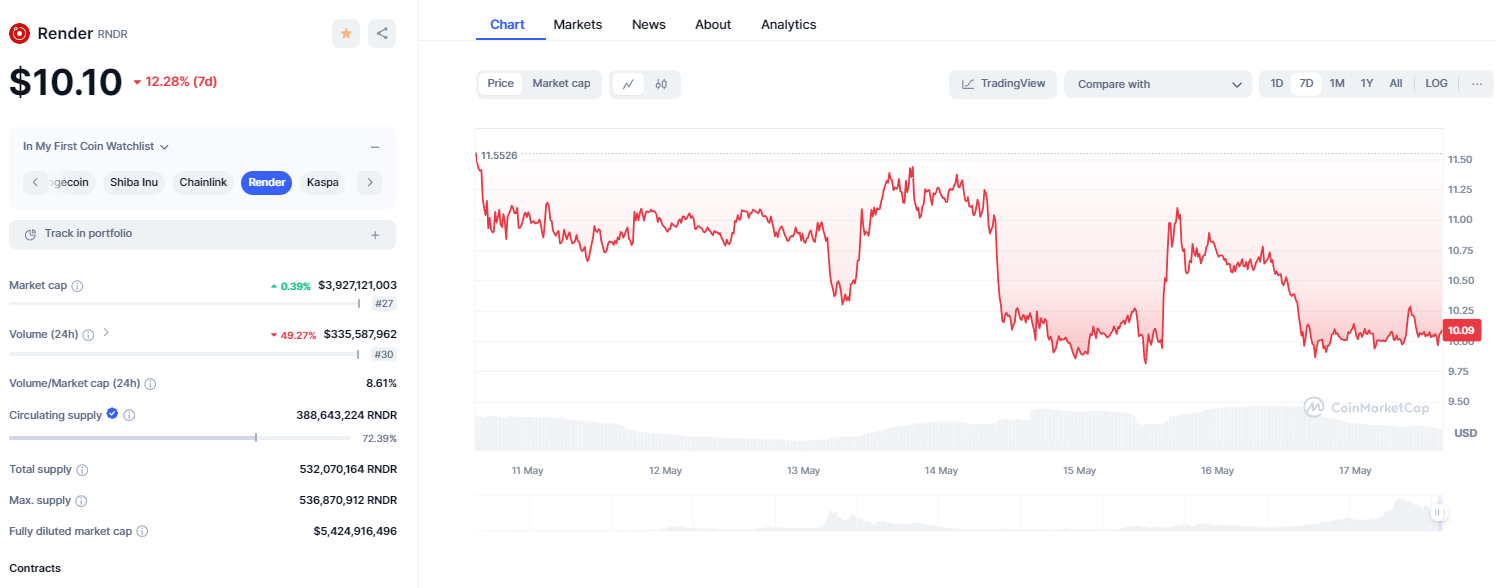Open the chart more options ellipsis
The height and width of the screenshot is (588, 1496).
(x=1477, y=84)
